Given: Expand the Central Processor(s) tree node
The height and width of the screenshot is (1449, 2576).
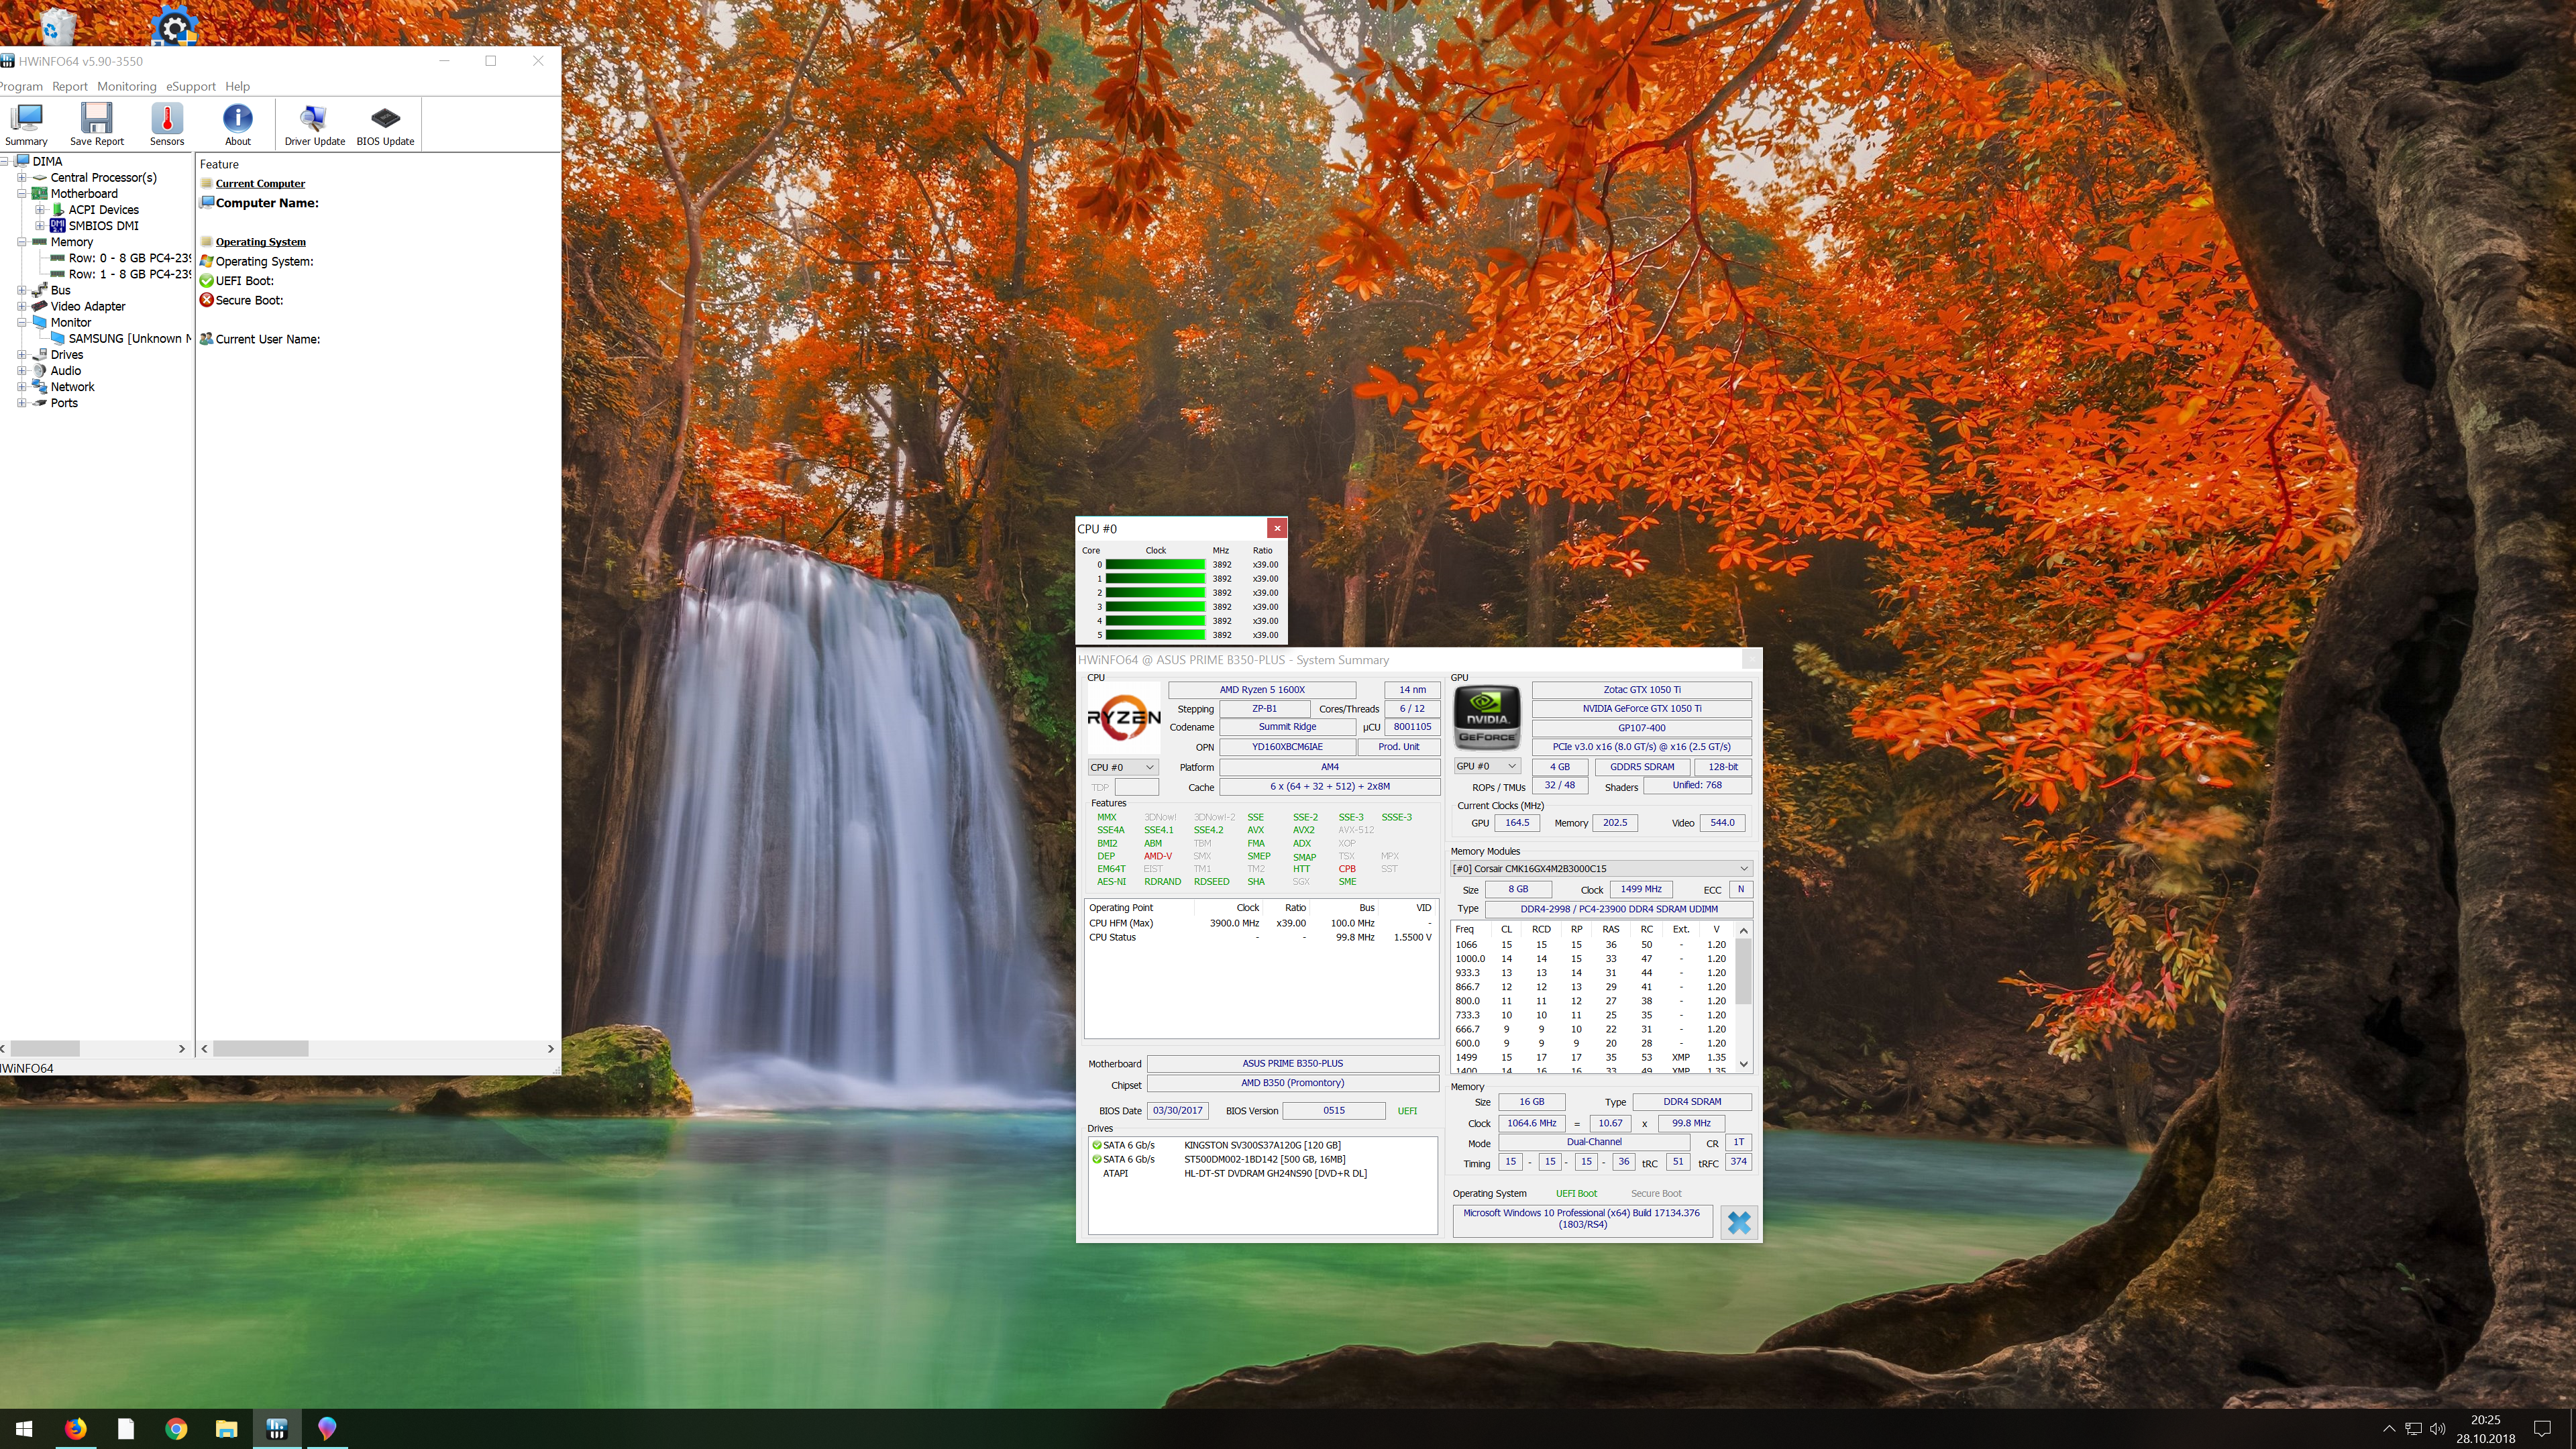Looking at the screenshot, I should coord(22,178).
